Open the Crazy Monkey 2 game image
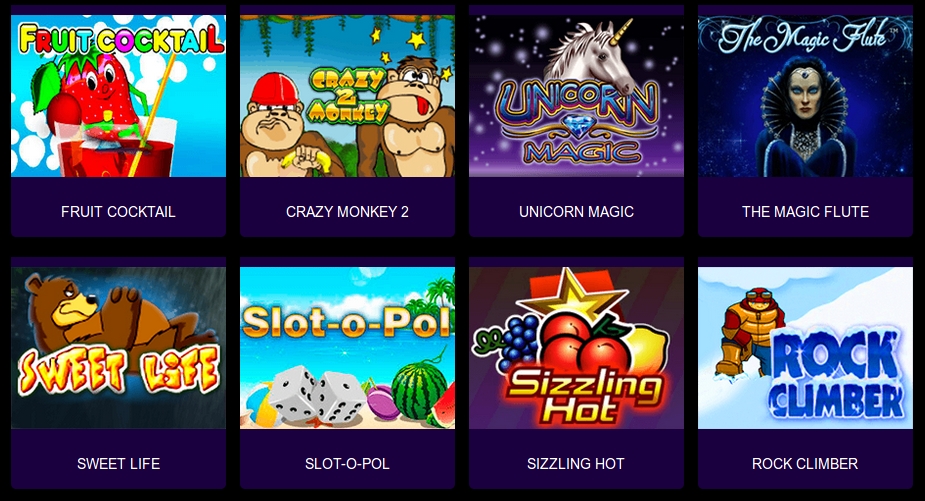The width and height of the screenshot is (925, 501). pyautogui.click(x=347, y=96)
